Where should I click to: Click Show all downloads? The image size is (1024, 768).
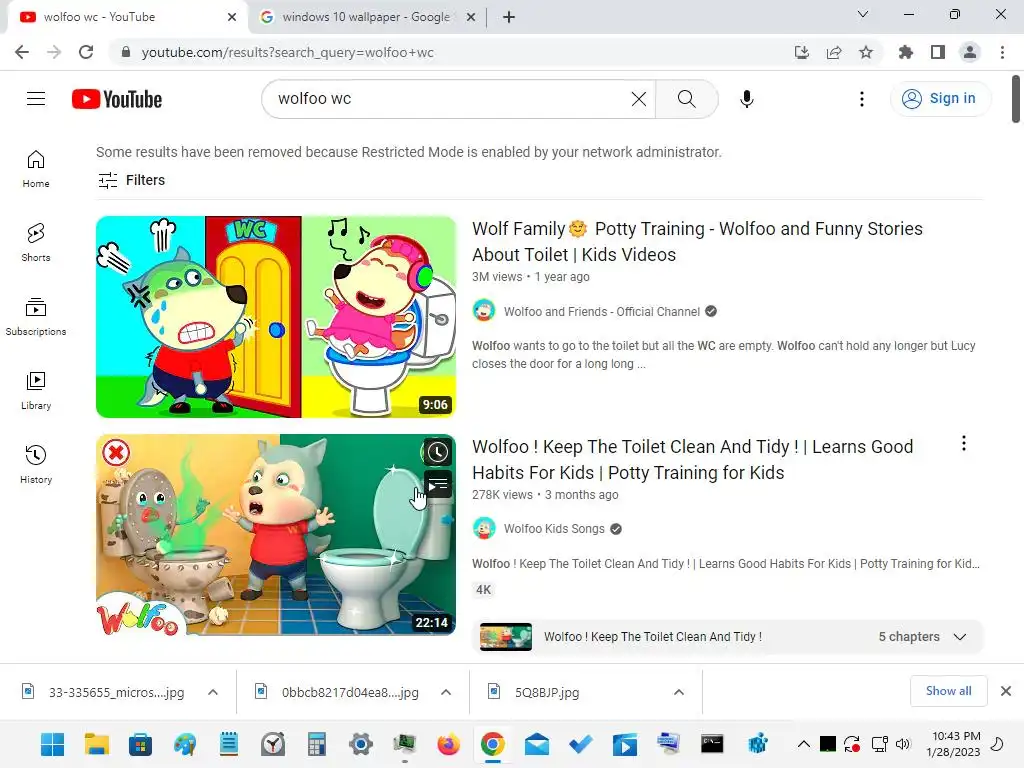coord(948,691)
